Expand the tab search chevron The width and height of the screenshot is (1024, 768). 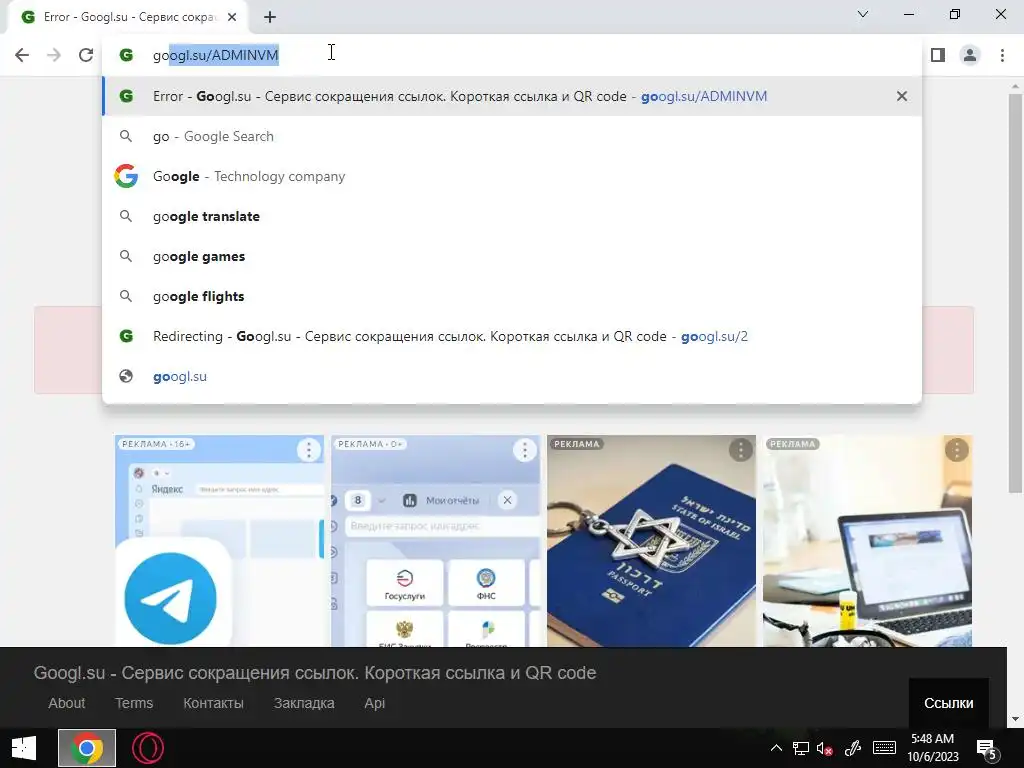(x=863, y=14)
